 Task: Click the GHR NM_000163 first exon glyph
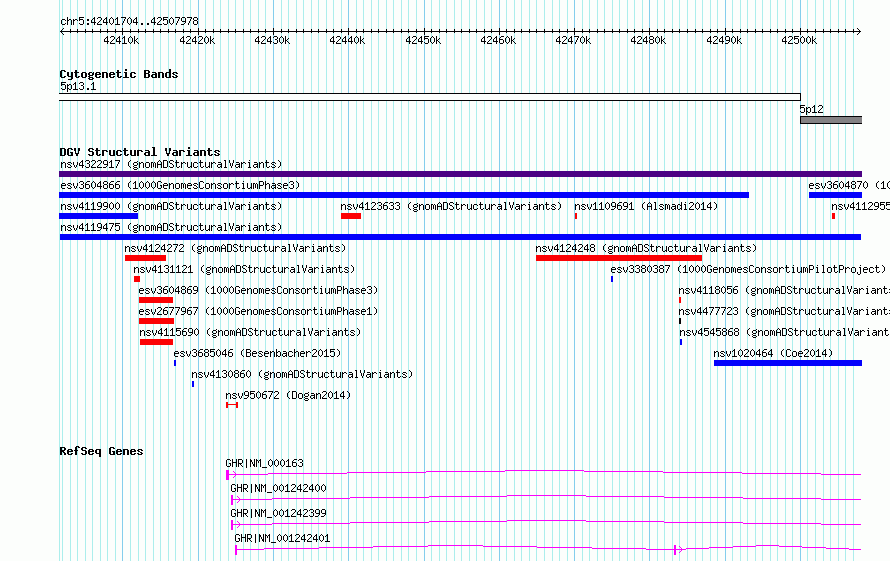click(x=228, y=475)
